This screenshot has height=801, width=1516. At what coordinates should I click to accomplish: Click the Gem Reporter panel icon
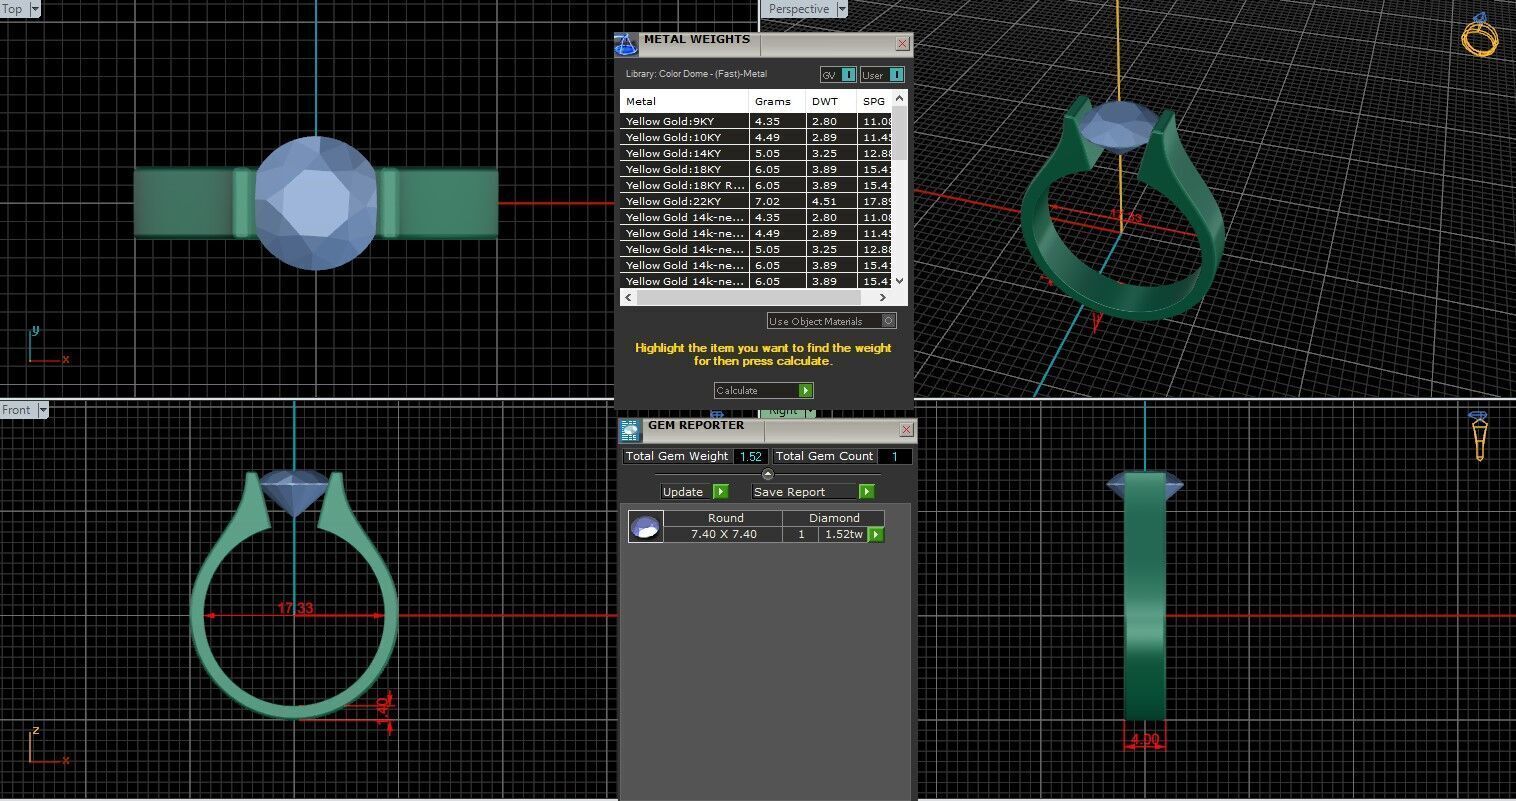pos(630,431)
